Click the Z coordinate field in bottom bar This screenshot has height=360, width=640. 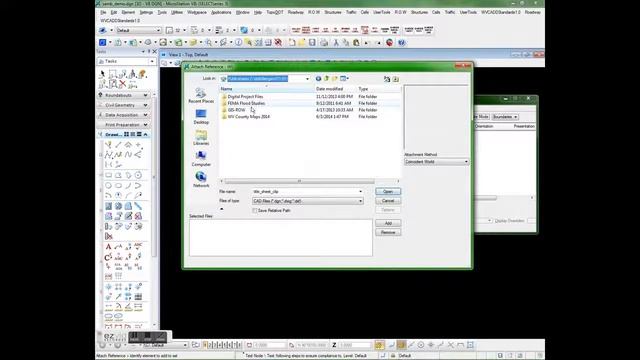(x=354, y=345)
